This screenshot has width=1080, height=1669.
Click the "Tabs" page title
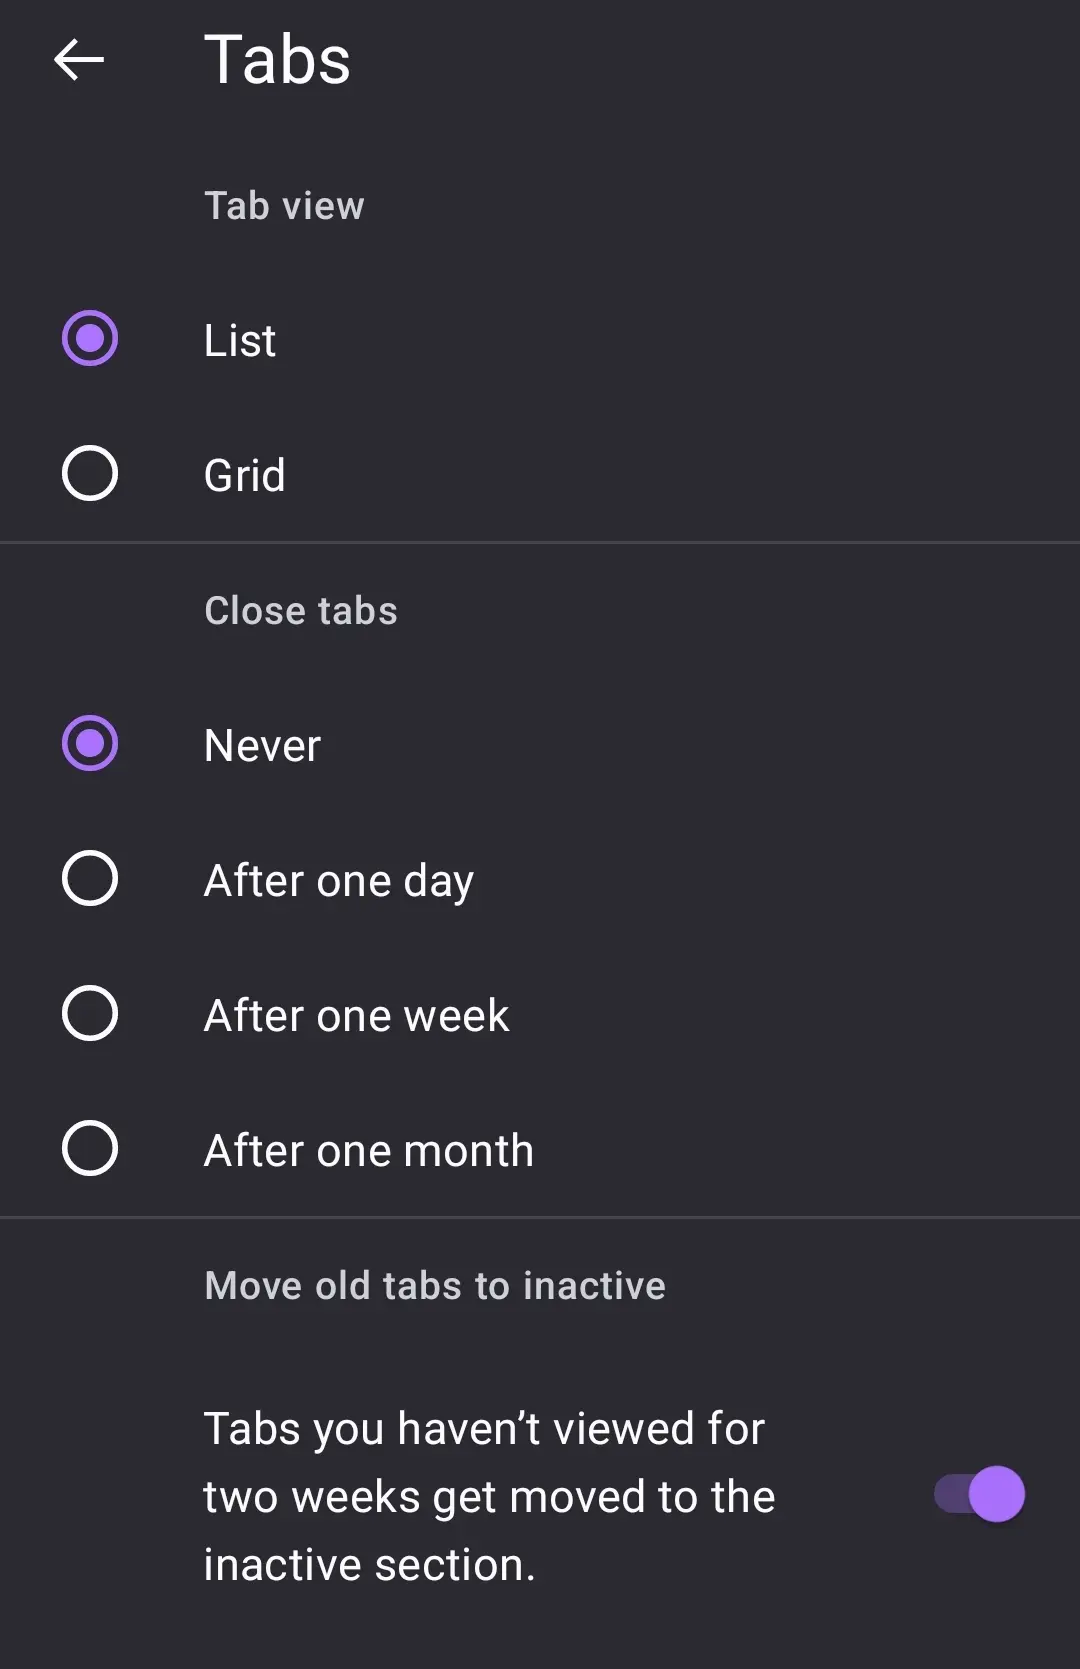pyautogui.click(x=278, y=60)
